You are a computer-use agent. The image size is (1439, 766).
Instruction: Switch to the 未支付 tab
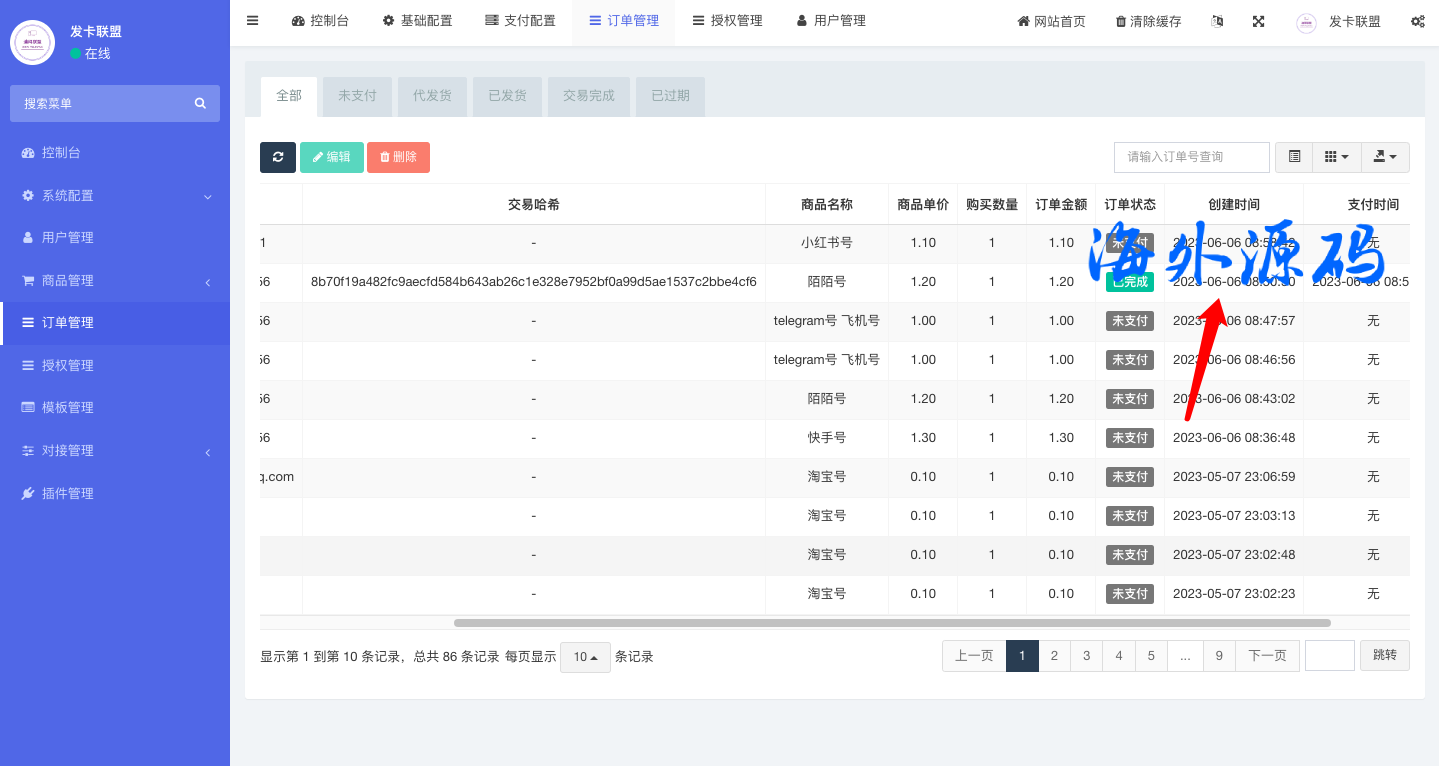tap(357, 96)
